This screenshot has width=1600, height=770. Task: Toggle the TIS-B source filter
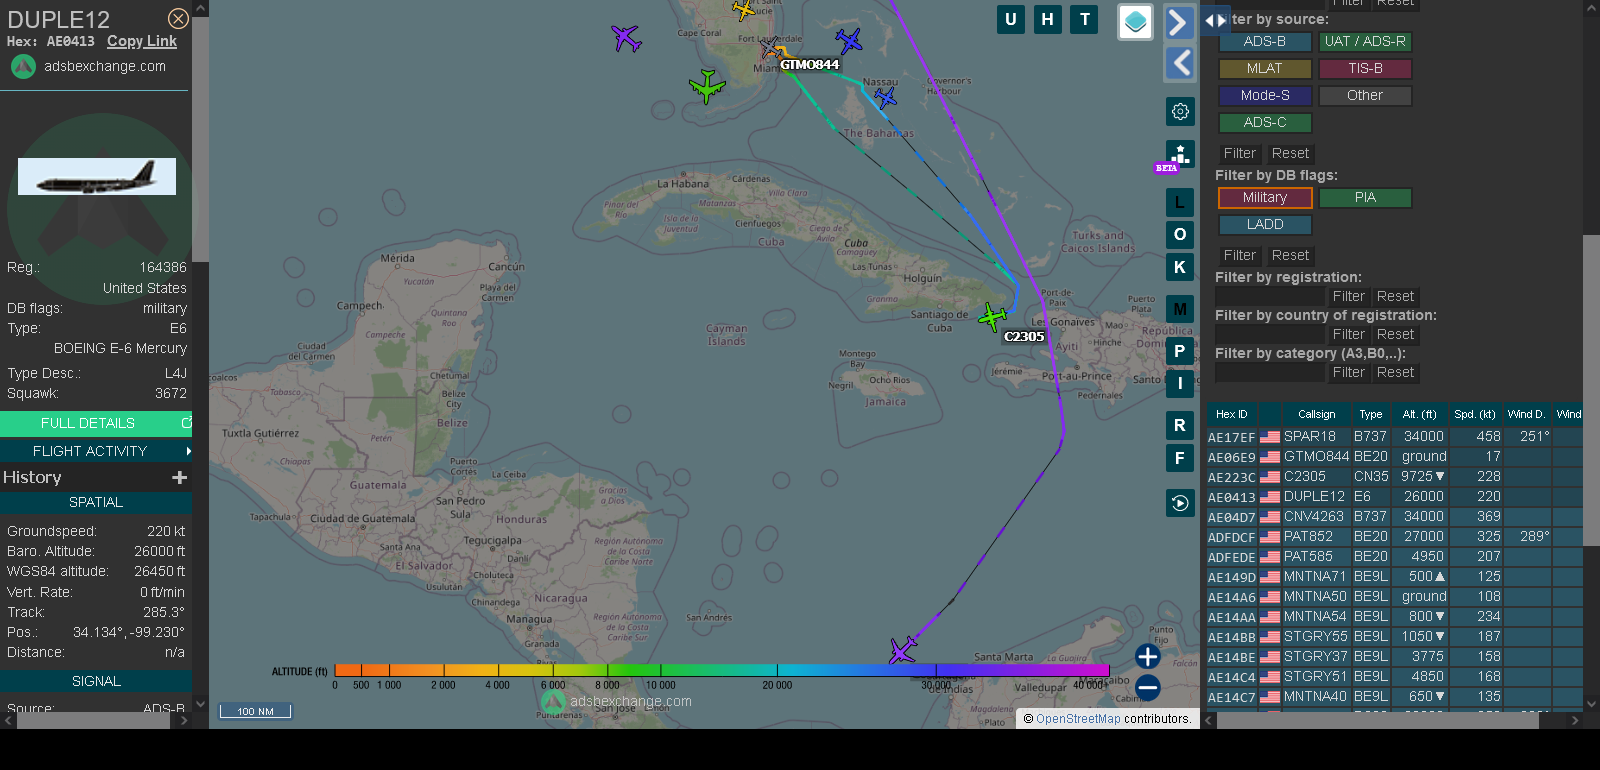point(1365,69)
